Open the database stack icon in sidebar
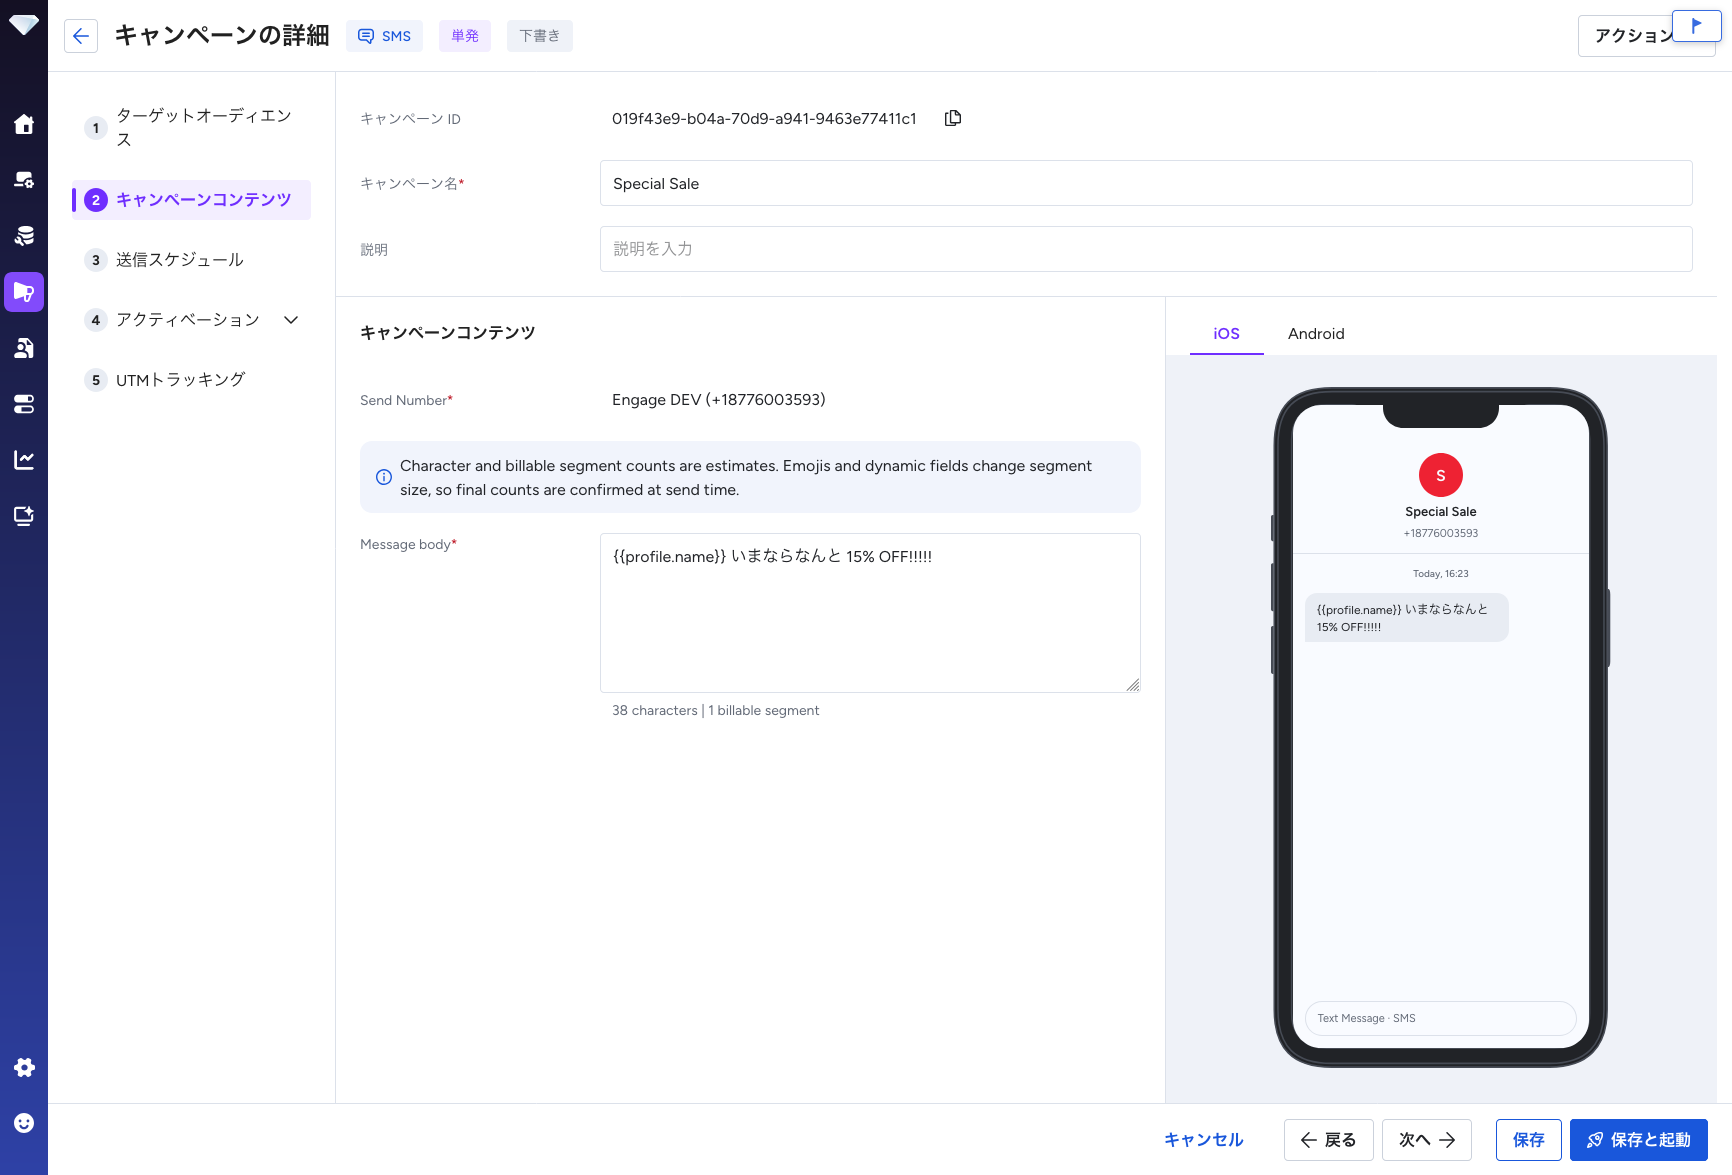Viewport: 1732px width, 1175px height. coord(24,236)
